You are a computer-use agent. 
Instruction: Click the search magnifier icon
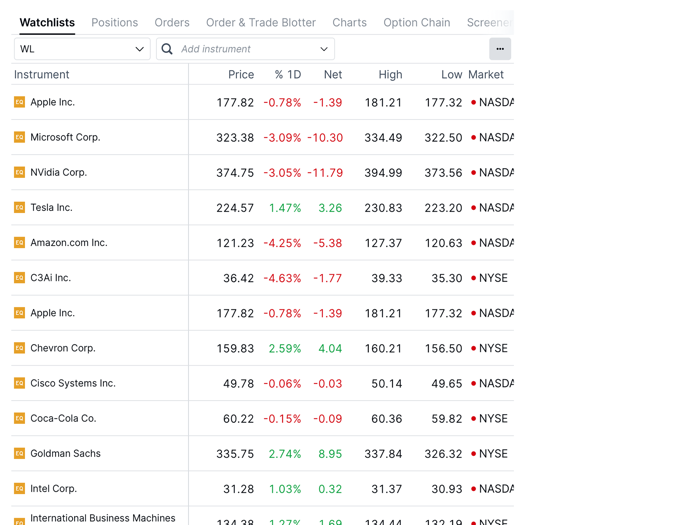[167, 49]
